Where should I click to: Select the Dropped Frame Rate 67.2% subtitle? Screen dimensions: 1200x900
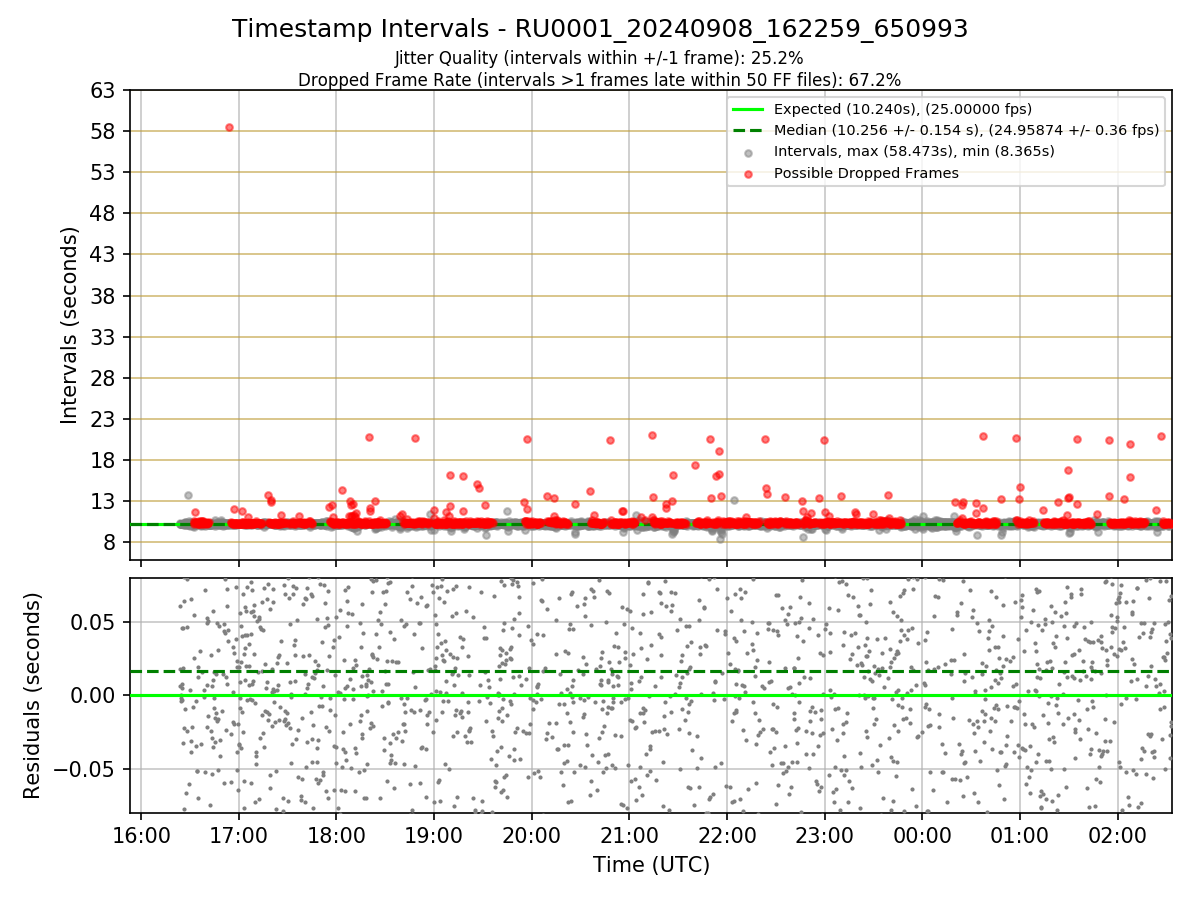[x=600, y=80]
